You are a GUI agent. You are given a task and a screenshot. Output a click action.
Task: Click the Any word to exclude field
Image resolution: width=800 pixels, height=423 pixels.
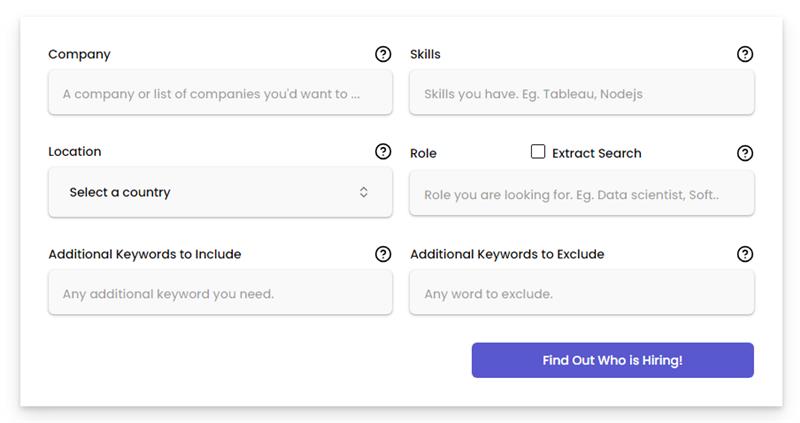pyautogui.click(x=582, y=294)
